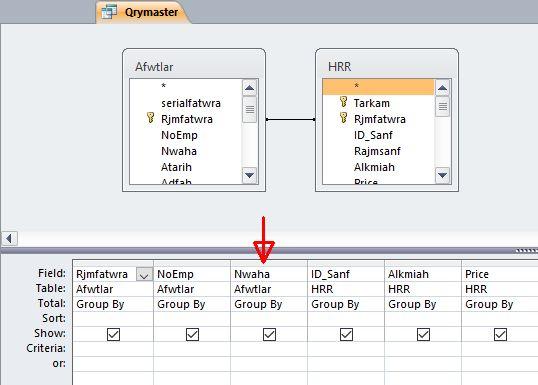Click Sort cell under Rjmfatwra column
Image resolution: width=538 pixels, height=385 pixels.
[x=113, y=319]
